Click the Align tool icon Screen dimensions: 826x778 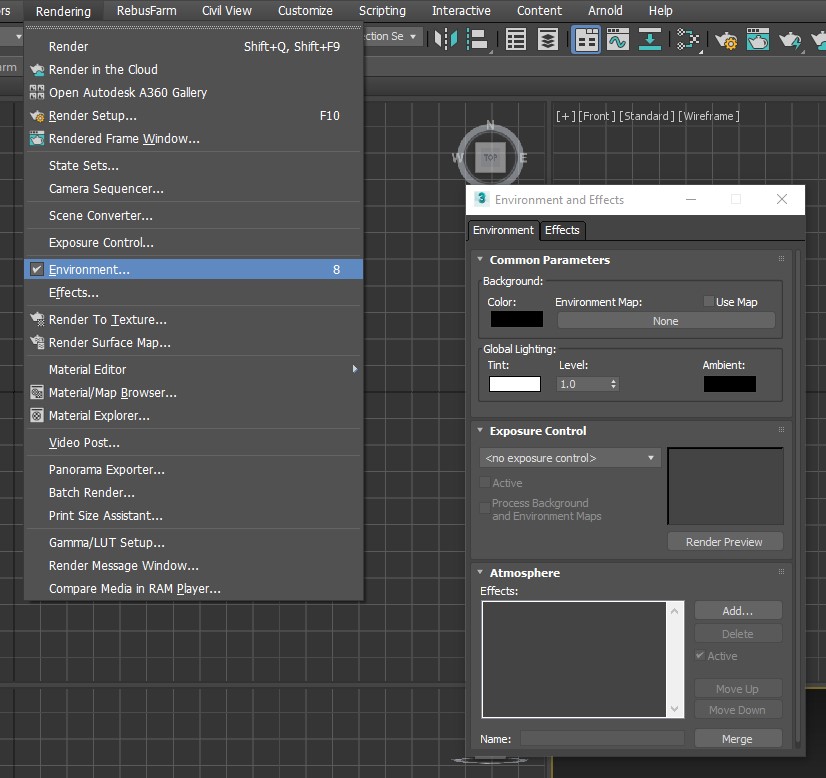click(x=477, y=39)
